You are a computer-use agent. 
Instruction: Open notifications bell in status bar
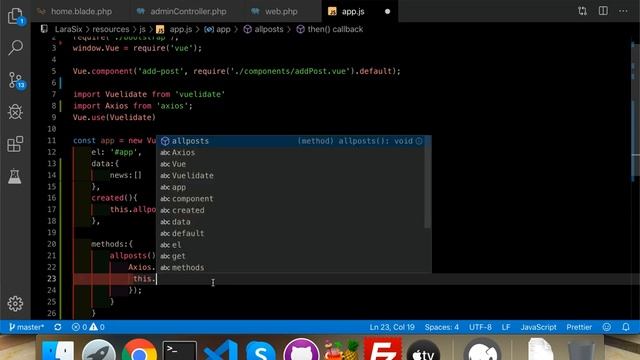[626, 327]
